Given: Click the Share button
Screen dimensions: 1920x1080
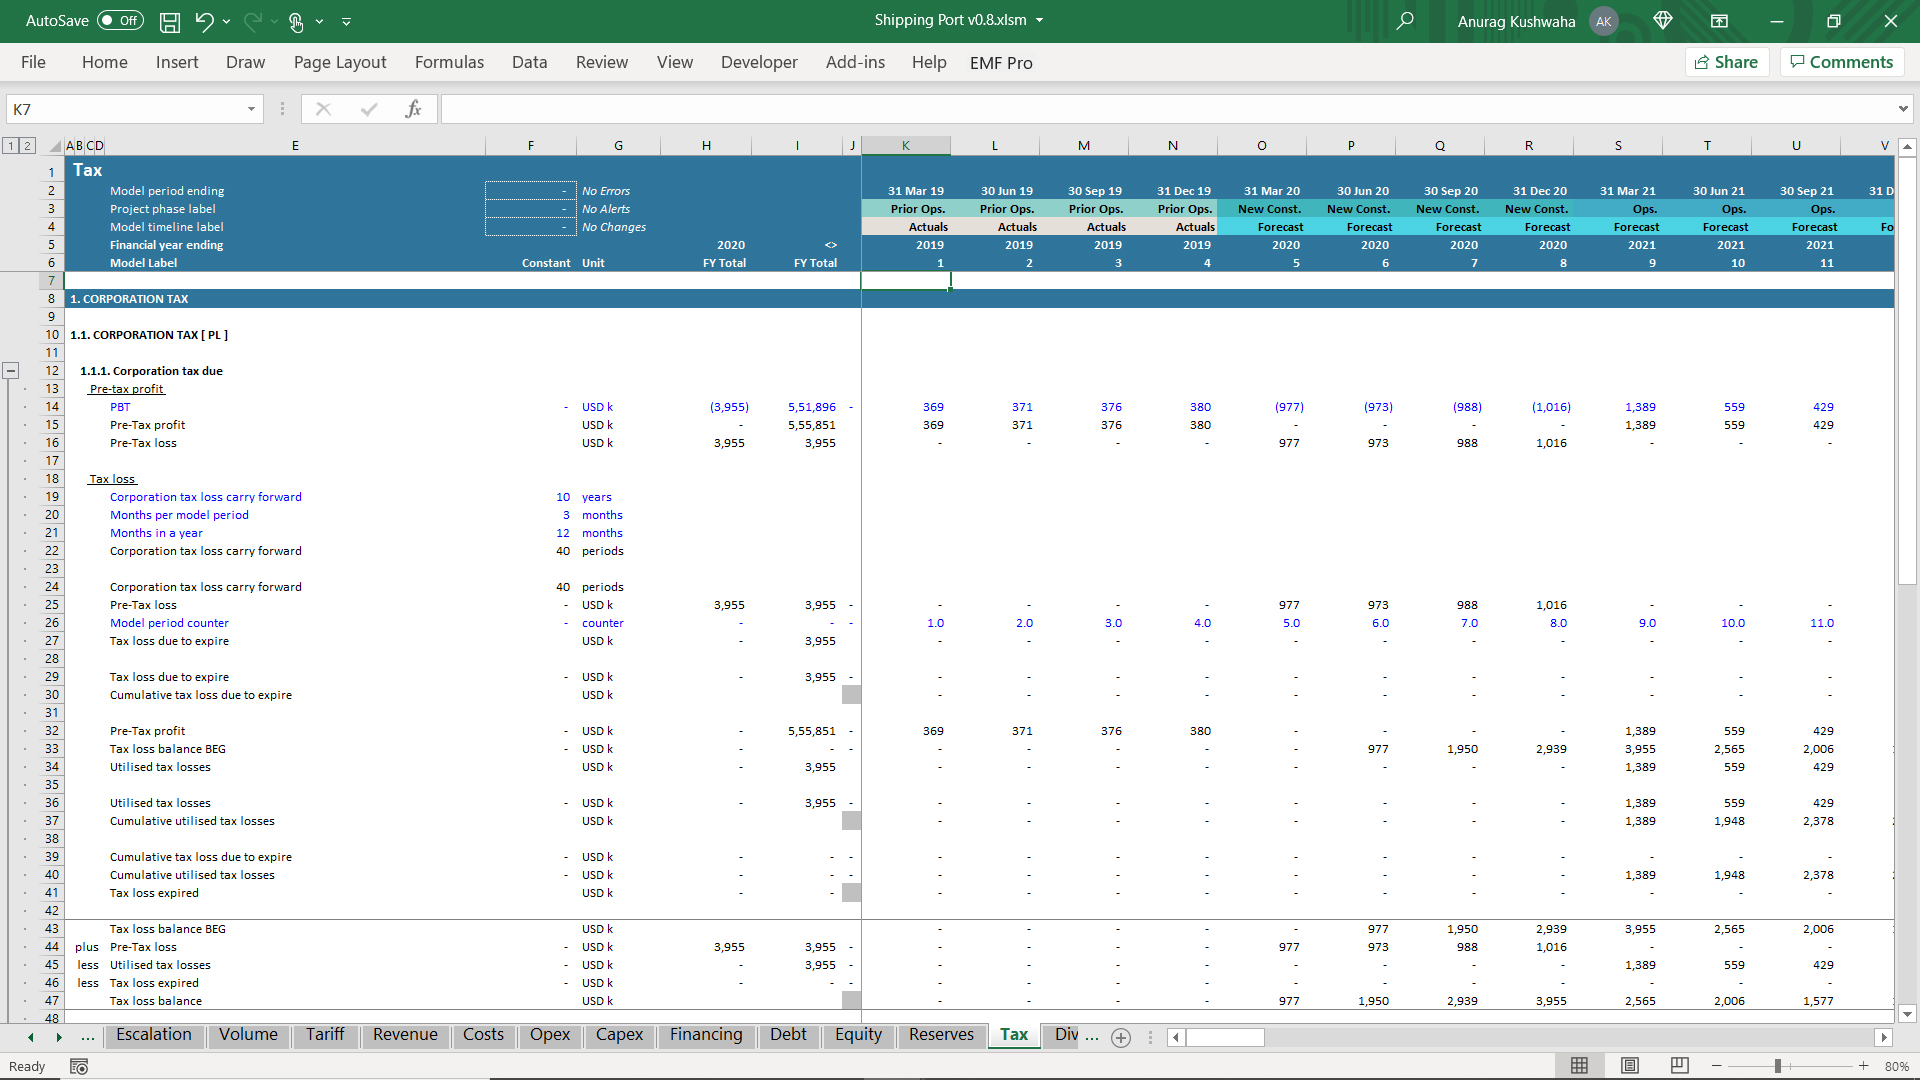Looking at the screenshot, I should click(1727, 62).
